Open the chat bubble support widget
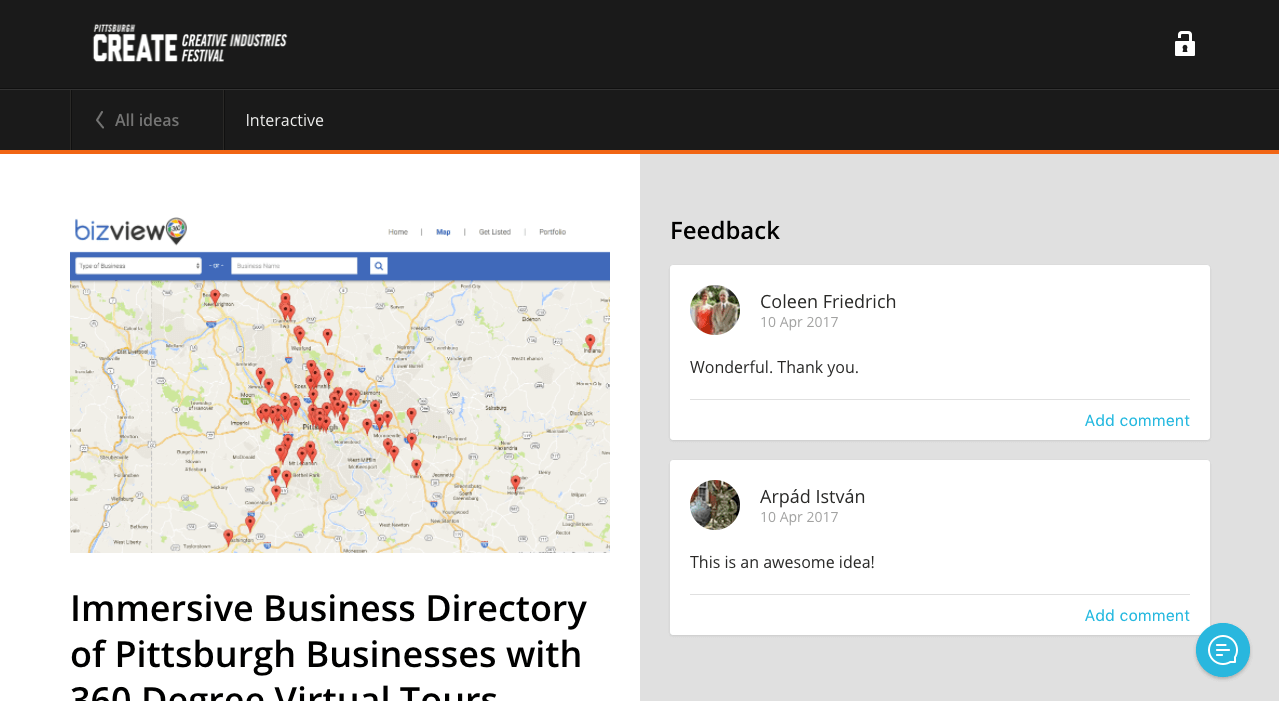Image resolution: width=1279 pixels, height=701 pixels. coord(1223,650)
